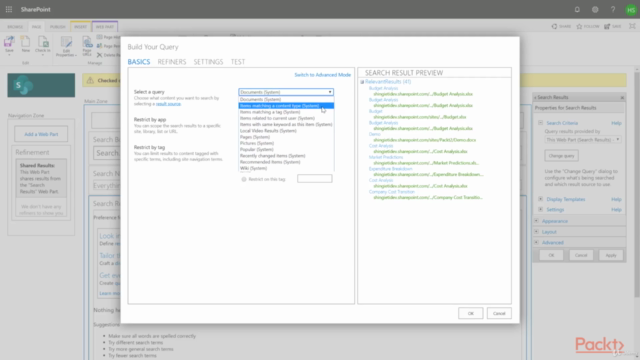
Task: Click the page vertical scrollbar
Action: (637, 184)
